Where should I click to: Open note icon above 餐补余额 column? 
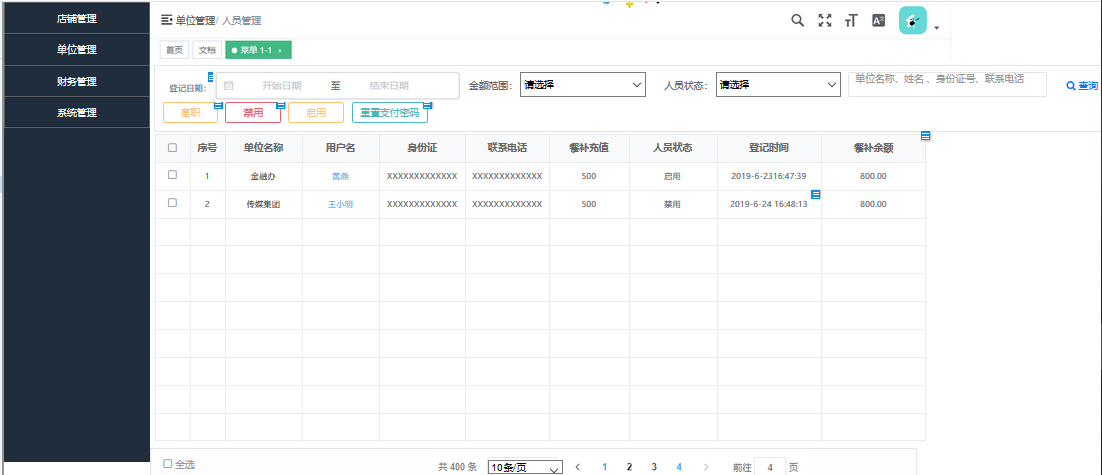926,135
